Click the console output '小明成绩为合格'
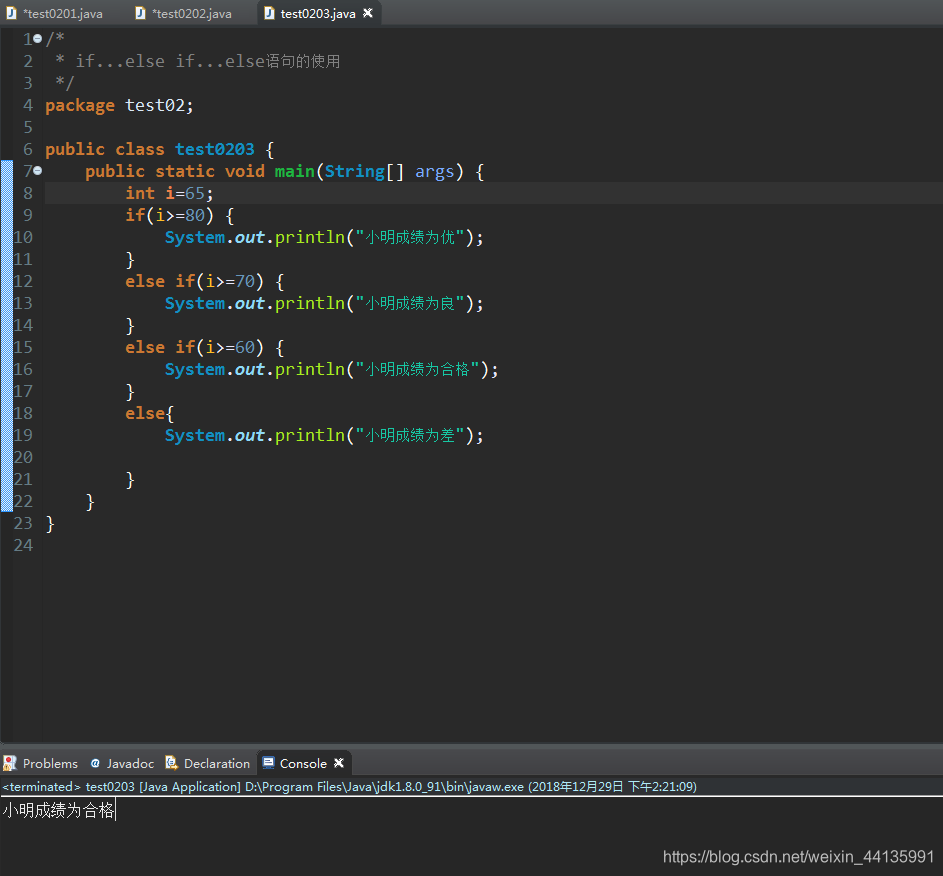This screenshot has height=876, width=943. coord(58,810)
